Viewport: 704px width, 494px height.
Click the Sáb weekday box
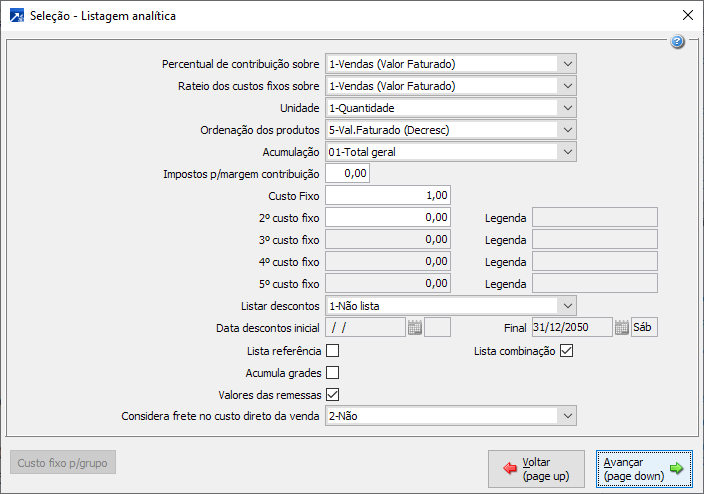(644, 327)
